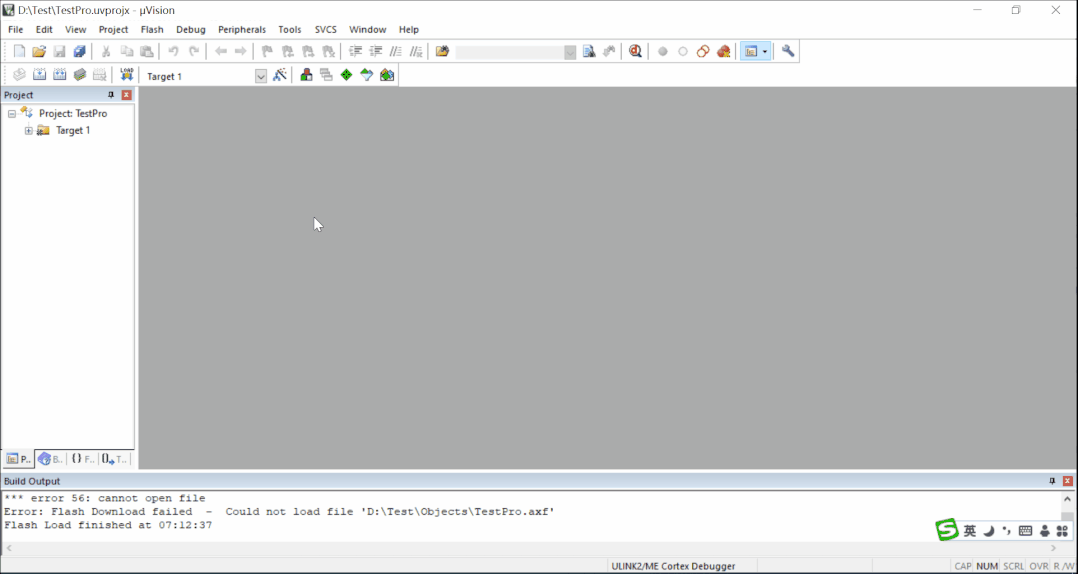The image size is (1078, 574).
Task: Cut selection with the scissors icon
Action: tap(107, 52)
